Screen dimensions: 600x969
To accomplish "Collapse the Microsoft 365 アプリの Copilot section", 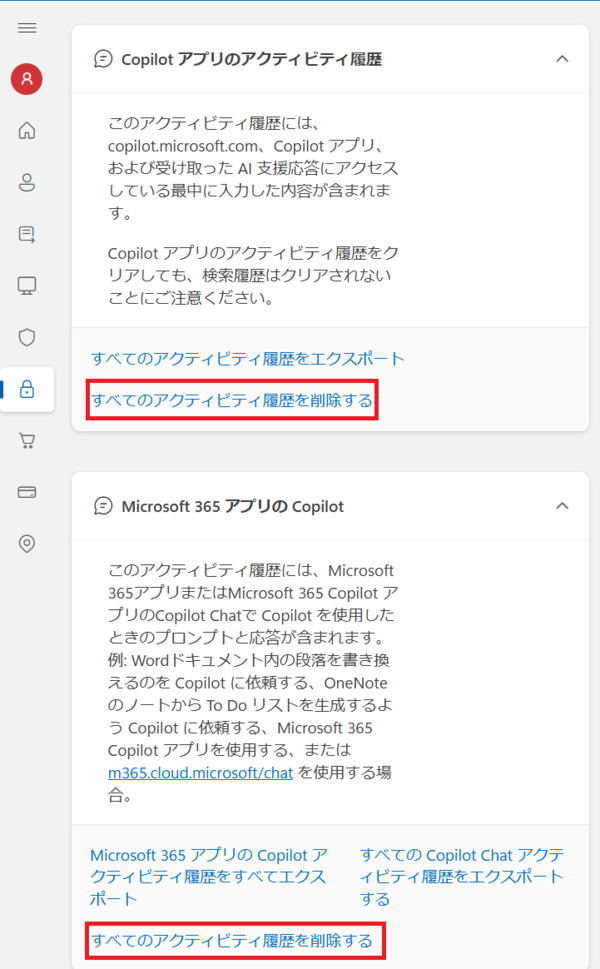I will tap(561, 506).
